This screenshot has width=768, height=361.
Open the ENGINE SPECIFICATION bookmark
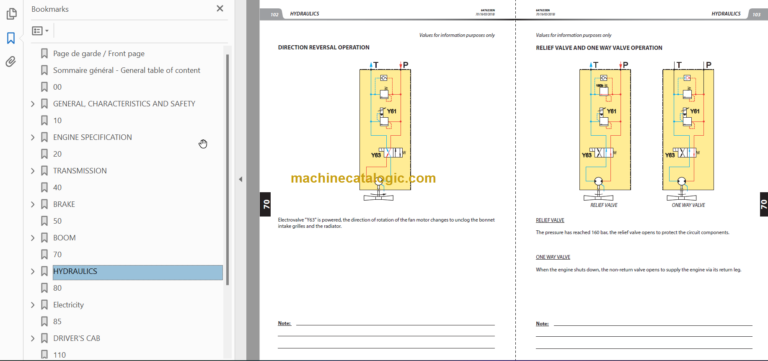[x=92, y=137]
